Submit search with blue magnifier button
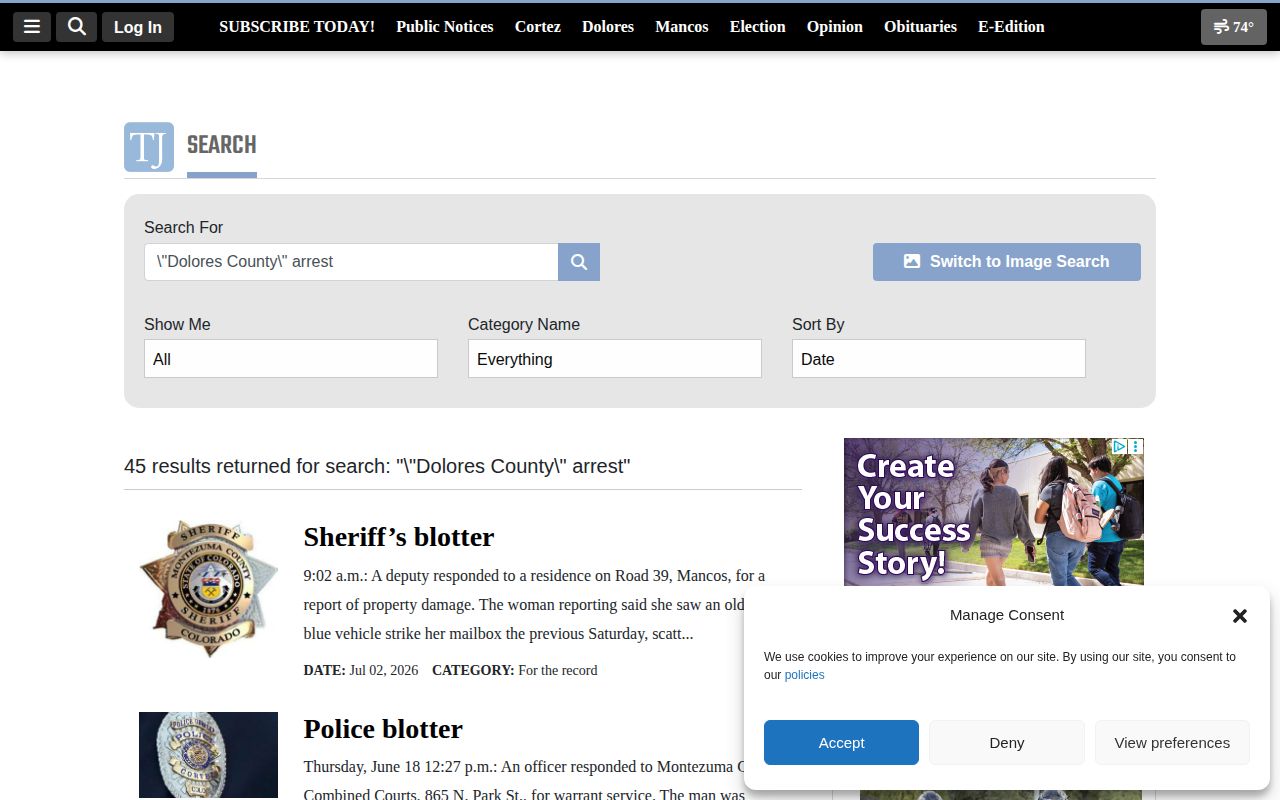This screenshot has height=800, width=1280. click(x=579, y=262)
